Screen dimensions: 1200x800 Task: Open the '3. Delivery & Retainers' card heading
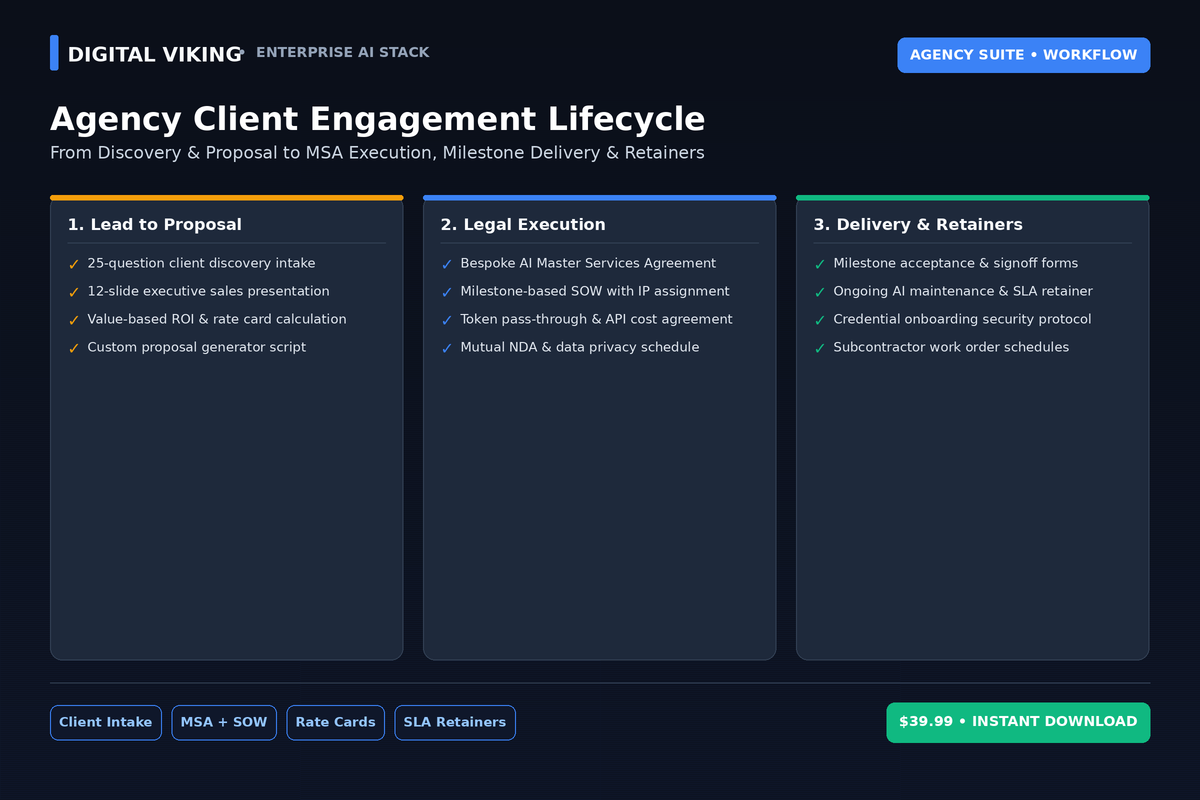coord(918,225)
